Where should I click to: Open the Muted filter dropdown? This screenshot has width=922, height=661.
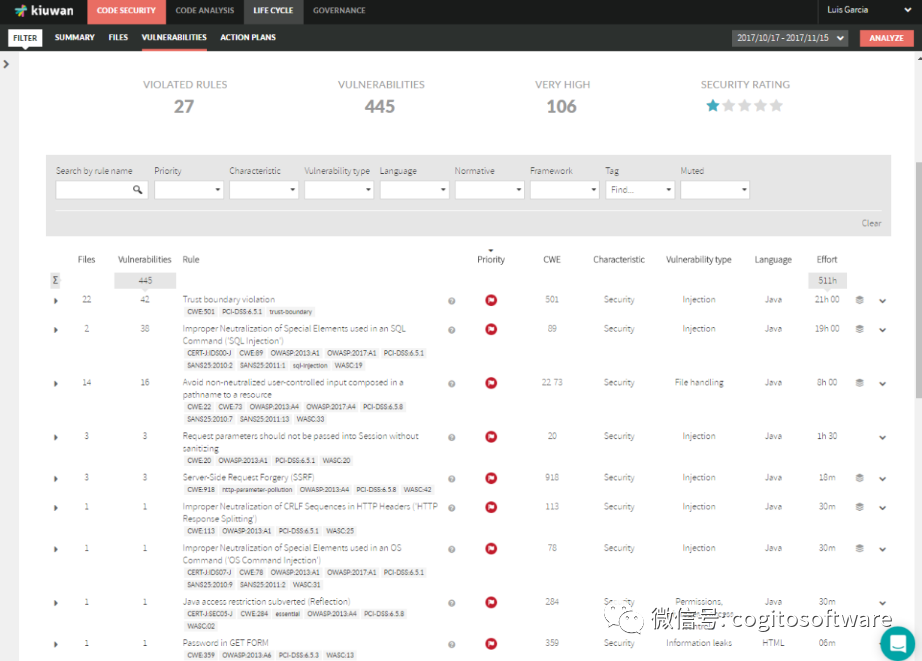[x=715, y=189]
